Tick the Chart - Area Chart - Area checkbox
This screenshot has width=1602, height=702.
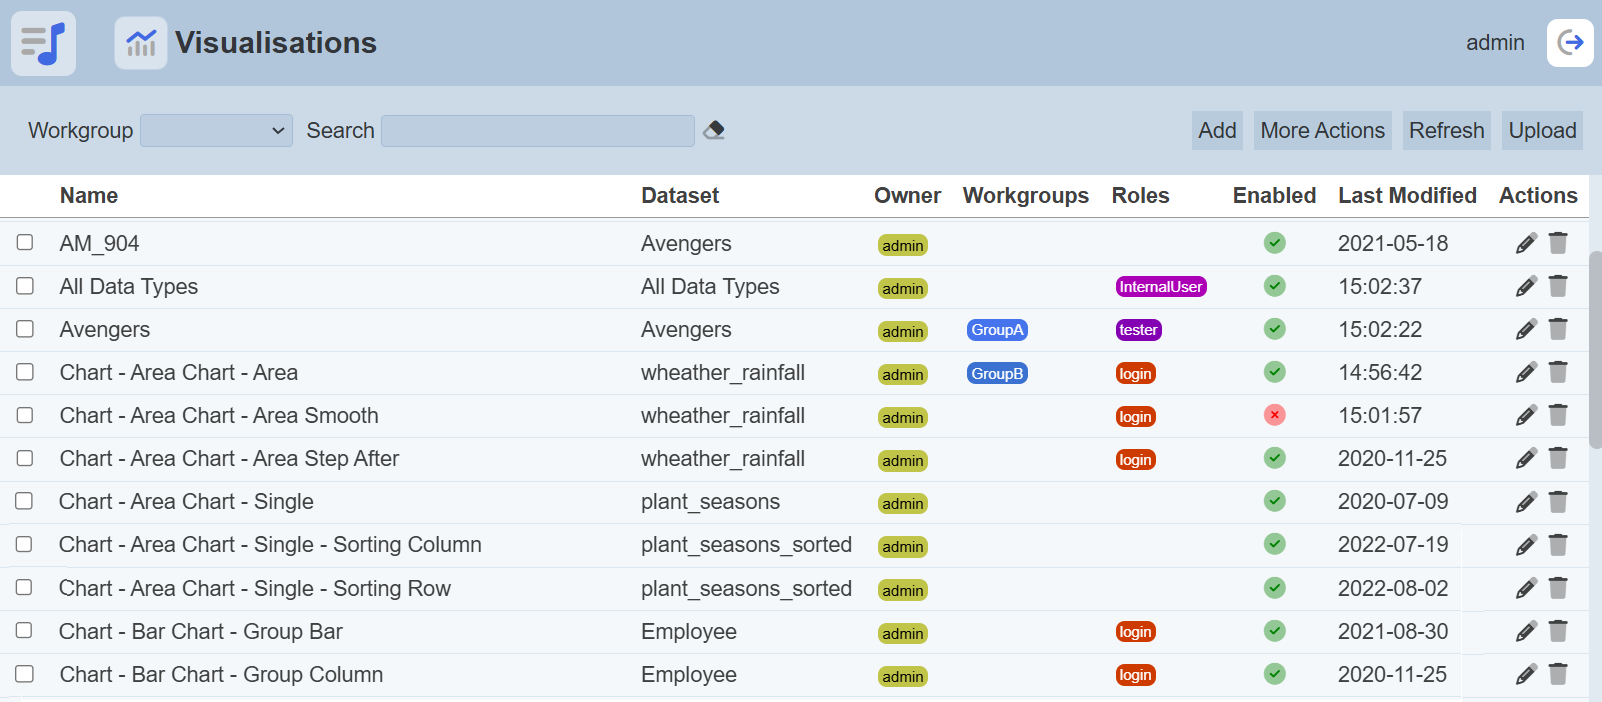pyautogui.click(x=25, y=372)
